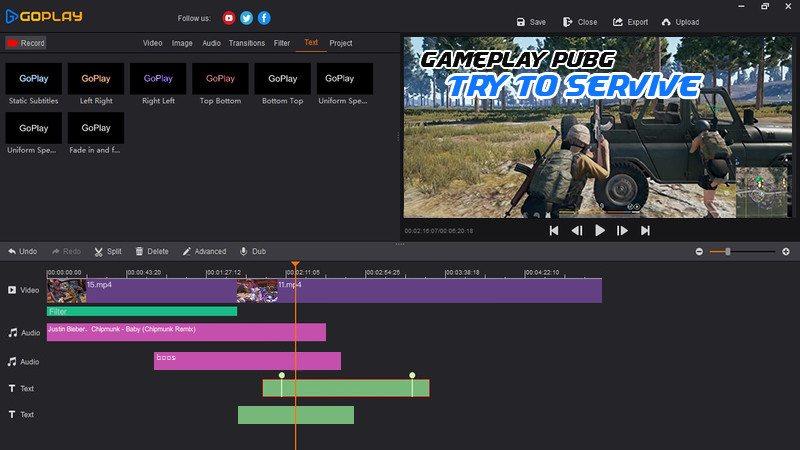Click the left keyframe marker on text clip

[282, 376]
